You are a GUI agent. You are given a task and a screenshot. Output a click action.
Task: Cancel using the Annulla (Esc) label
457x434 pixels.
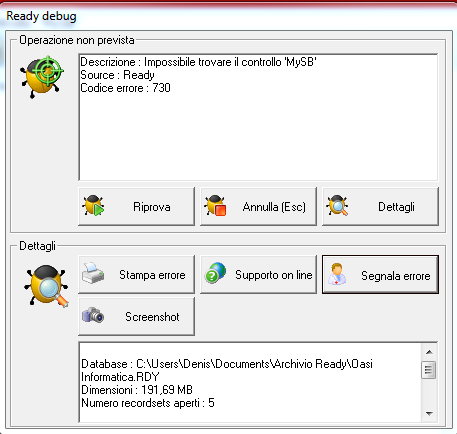point(274,207)
